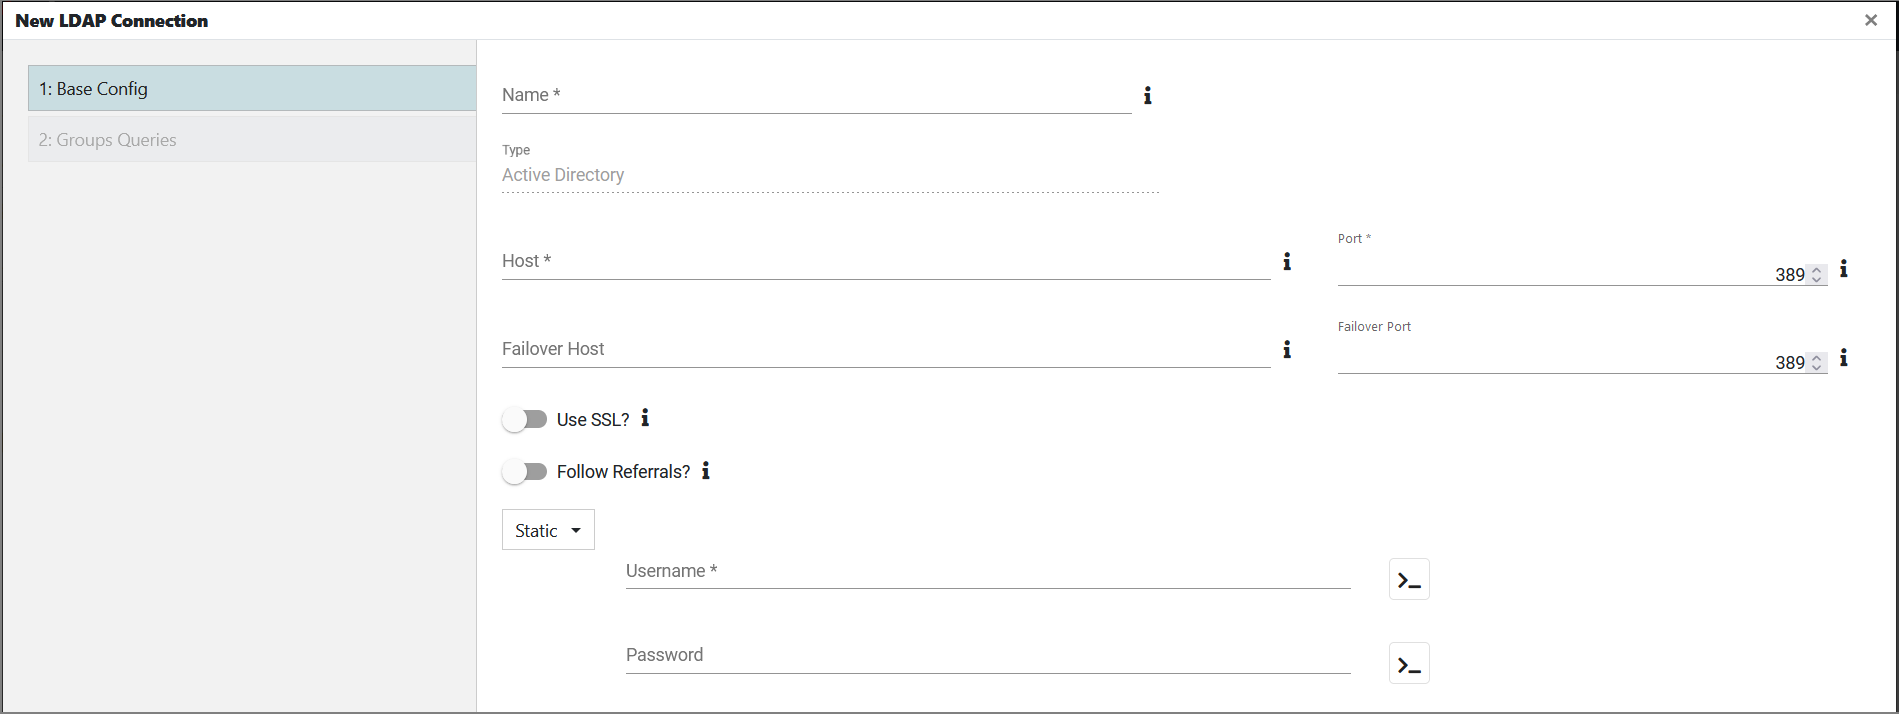
Task: Click the terminal icon next to Password
Action: tap(1408, 663)
